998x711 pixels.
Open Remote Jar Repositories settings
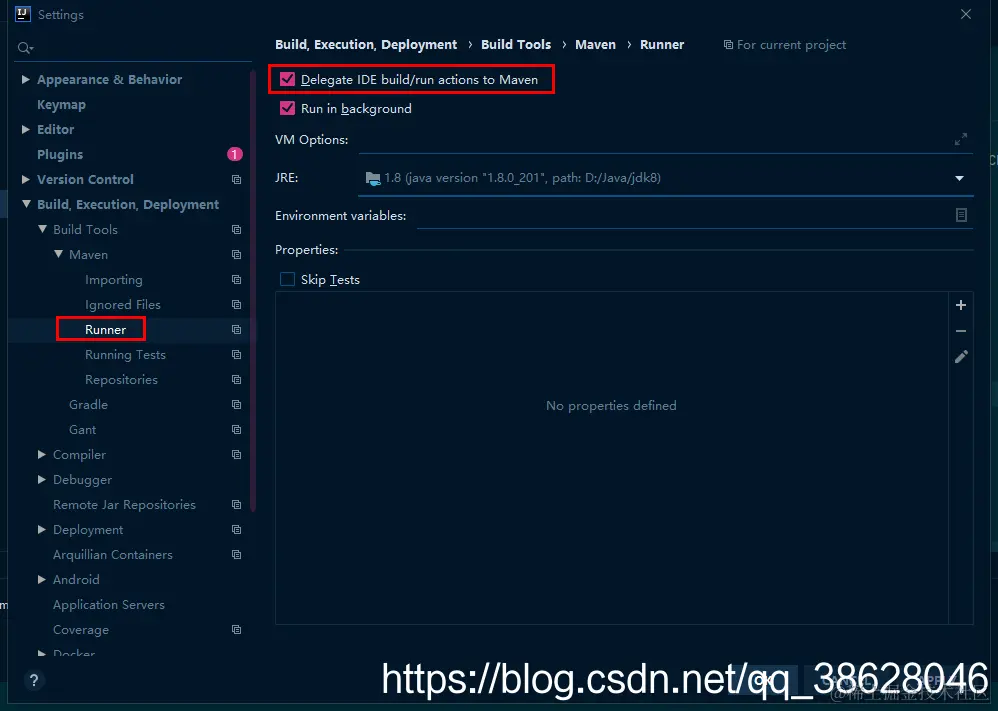tap(124, 504)
